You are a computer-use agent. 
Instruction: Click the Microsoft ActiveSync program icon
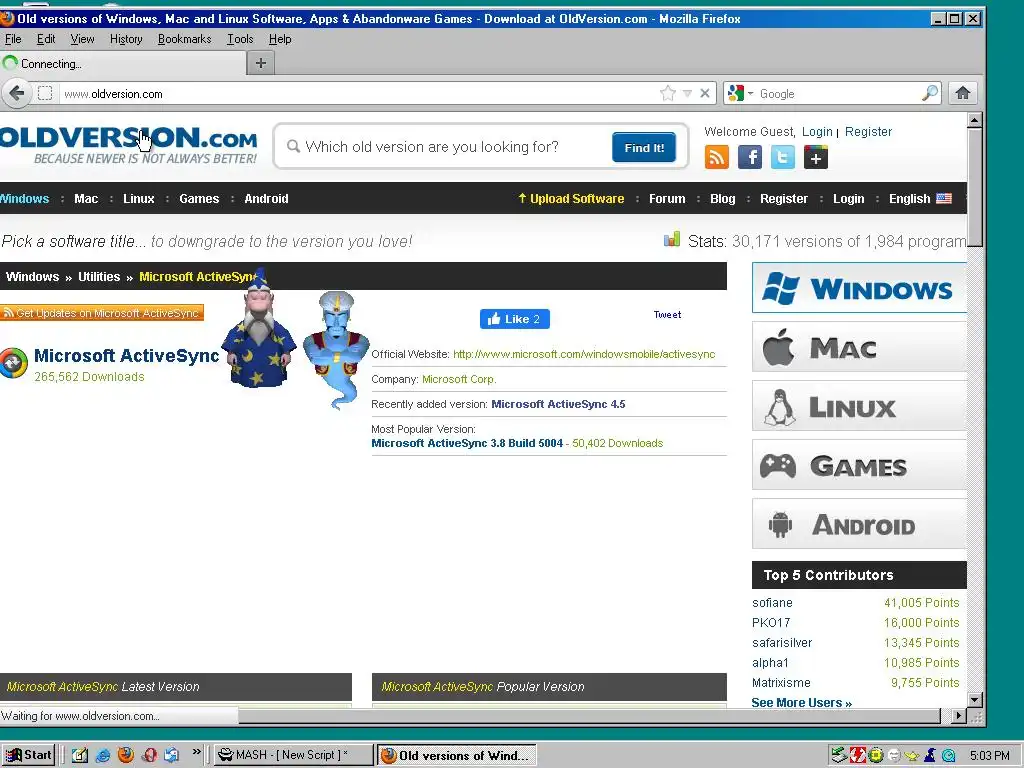coord(13,363)
